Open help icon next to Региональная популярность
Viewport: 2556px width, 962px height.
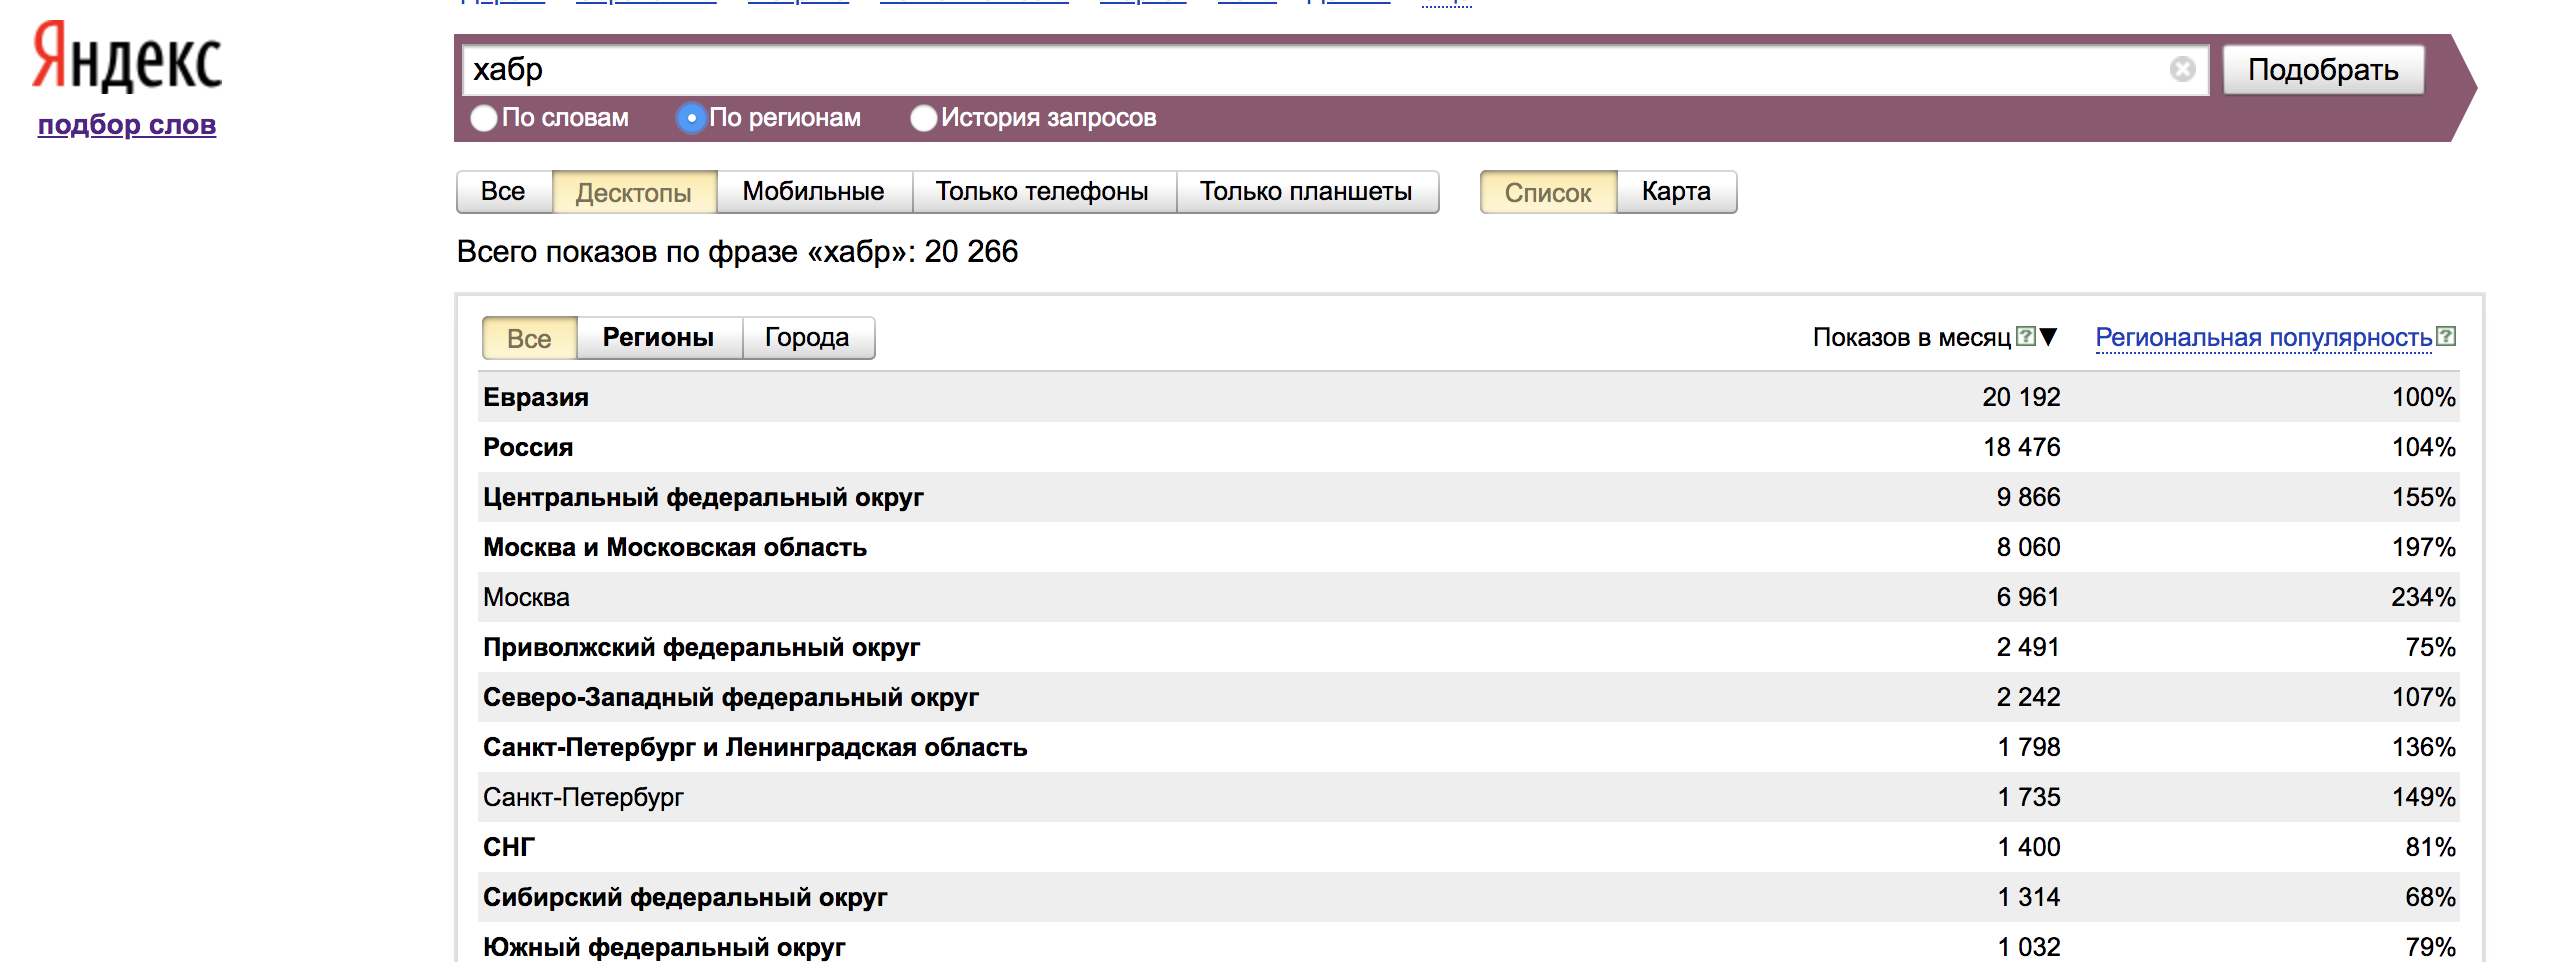tap(2445, 336)
